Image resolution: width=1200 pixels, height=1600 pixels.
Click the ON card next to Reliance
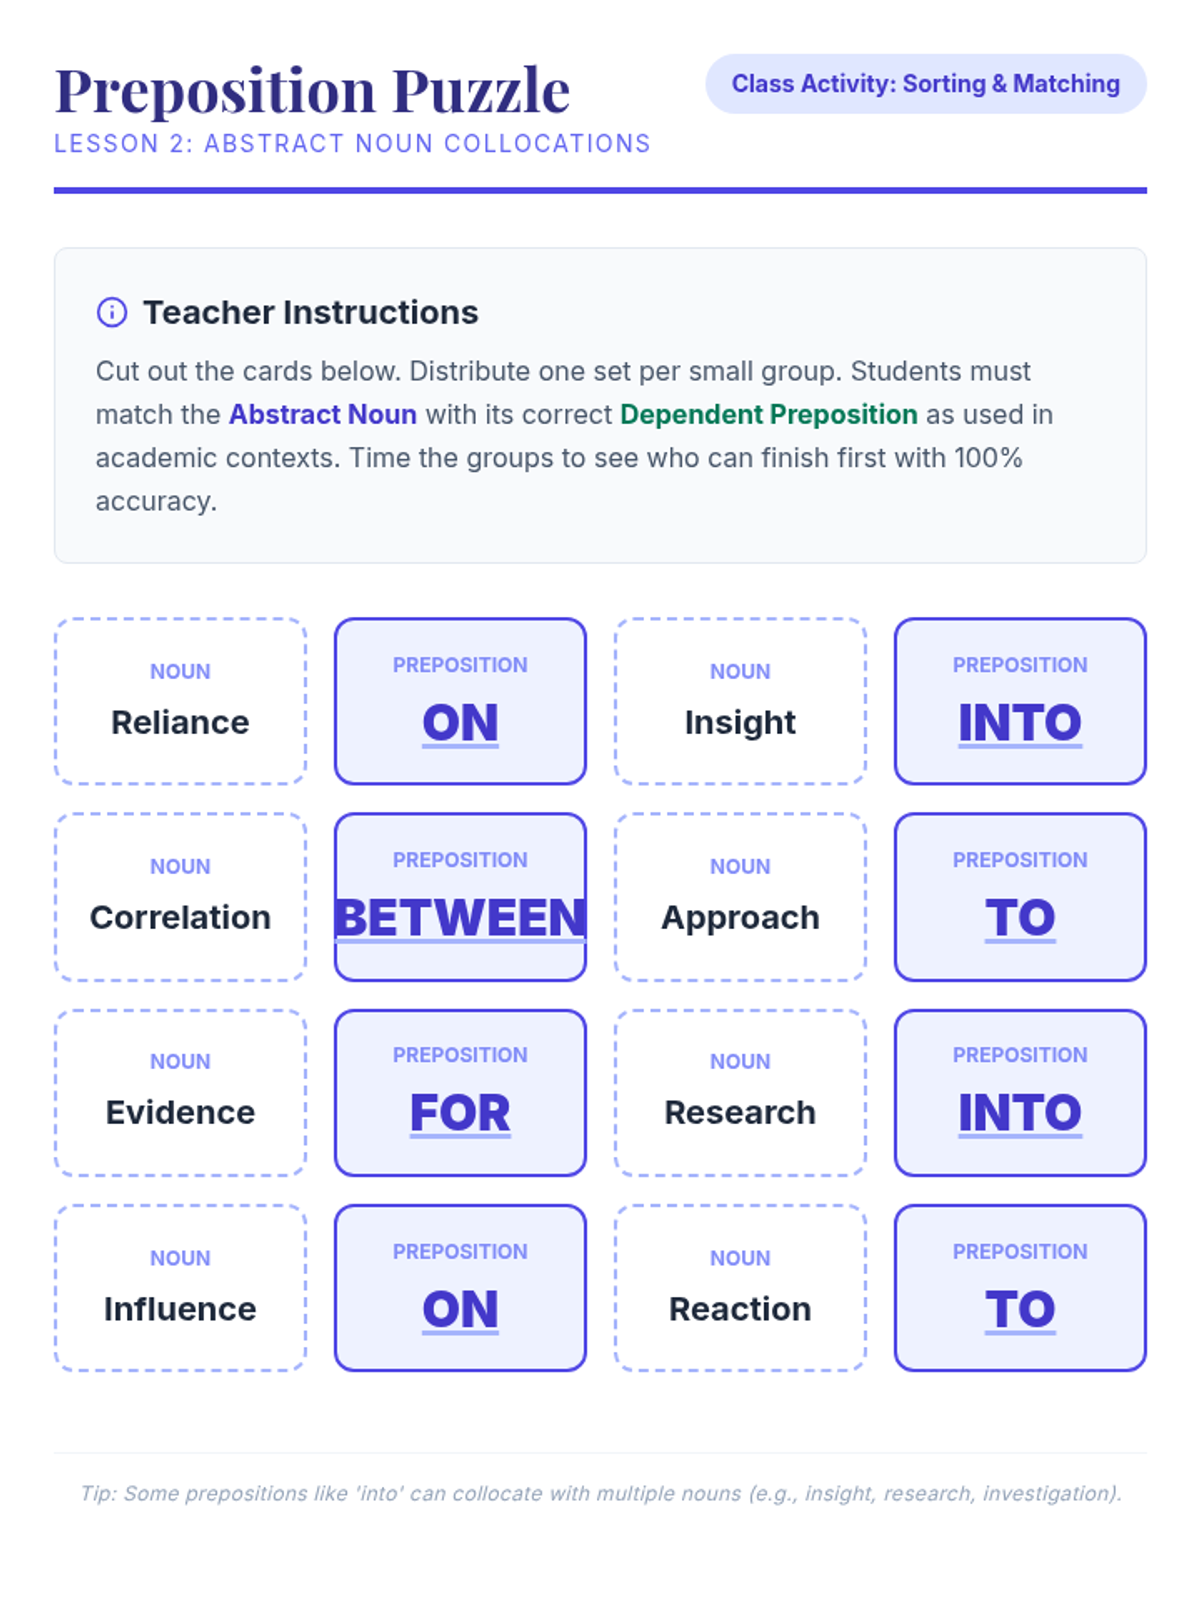(460, 701)
